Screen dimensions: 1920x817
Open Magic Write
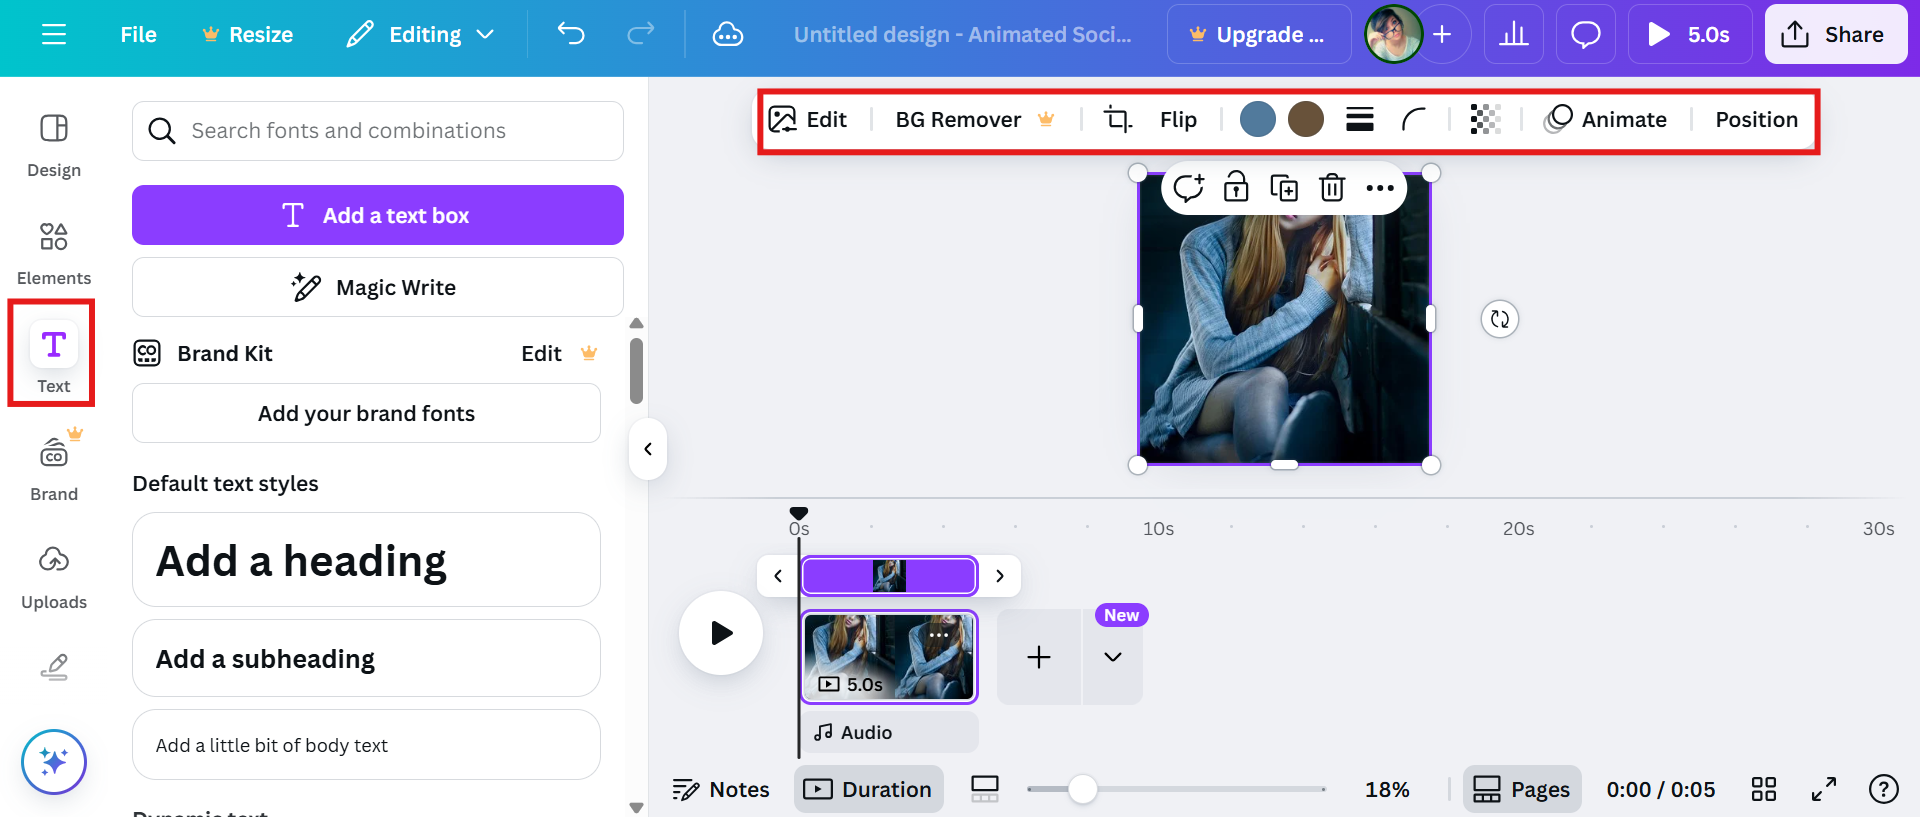378,287
